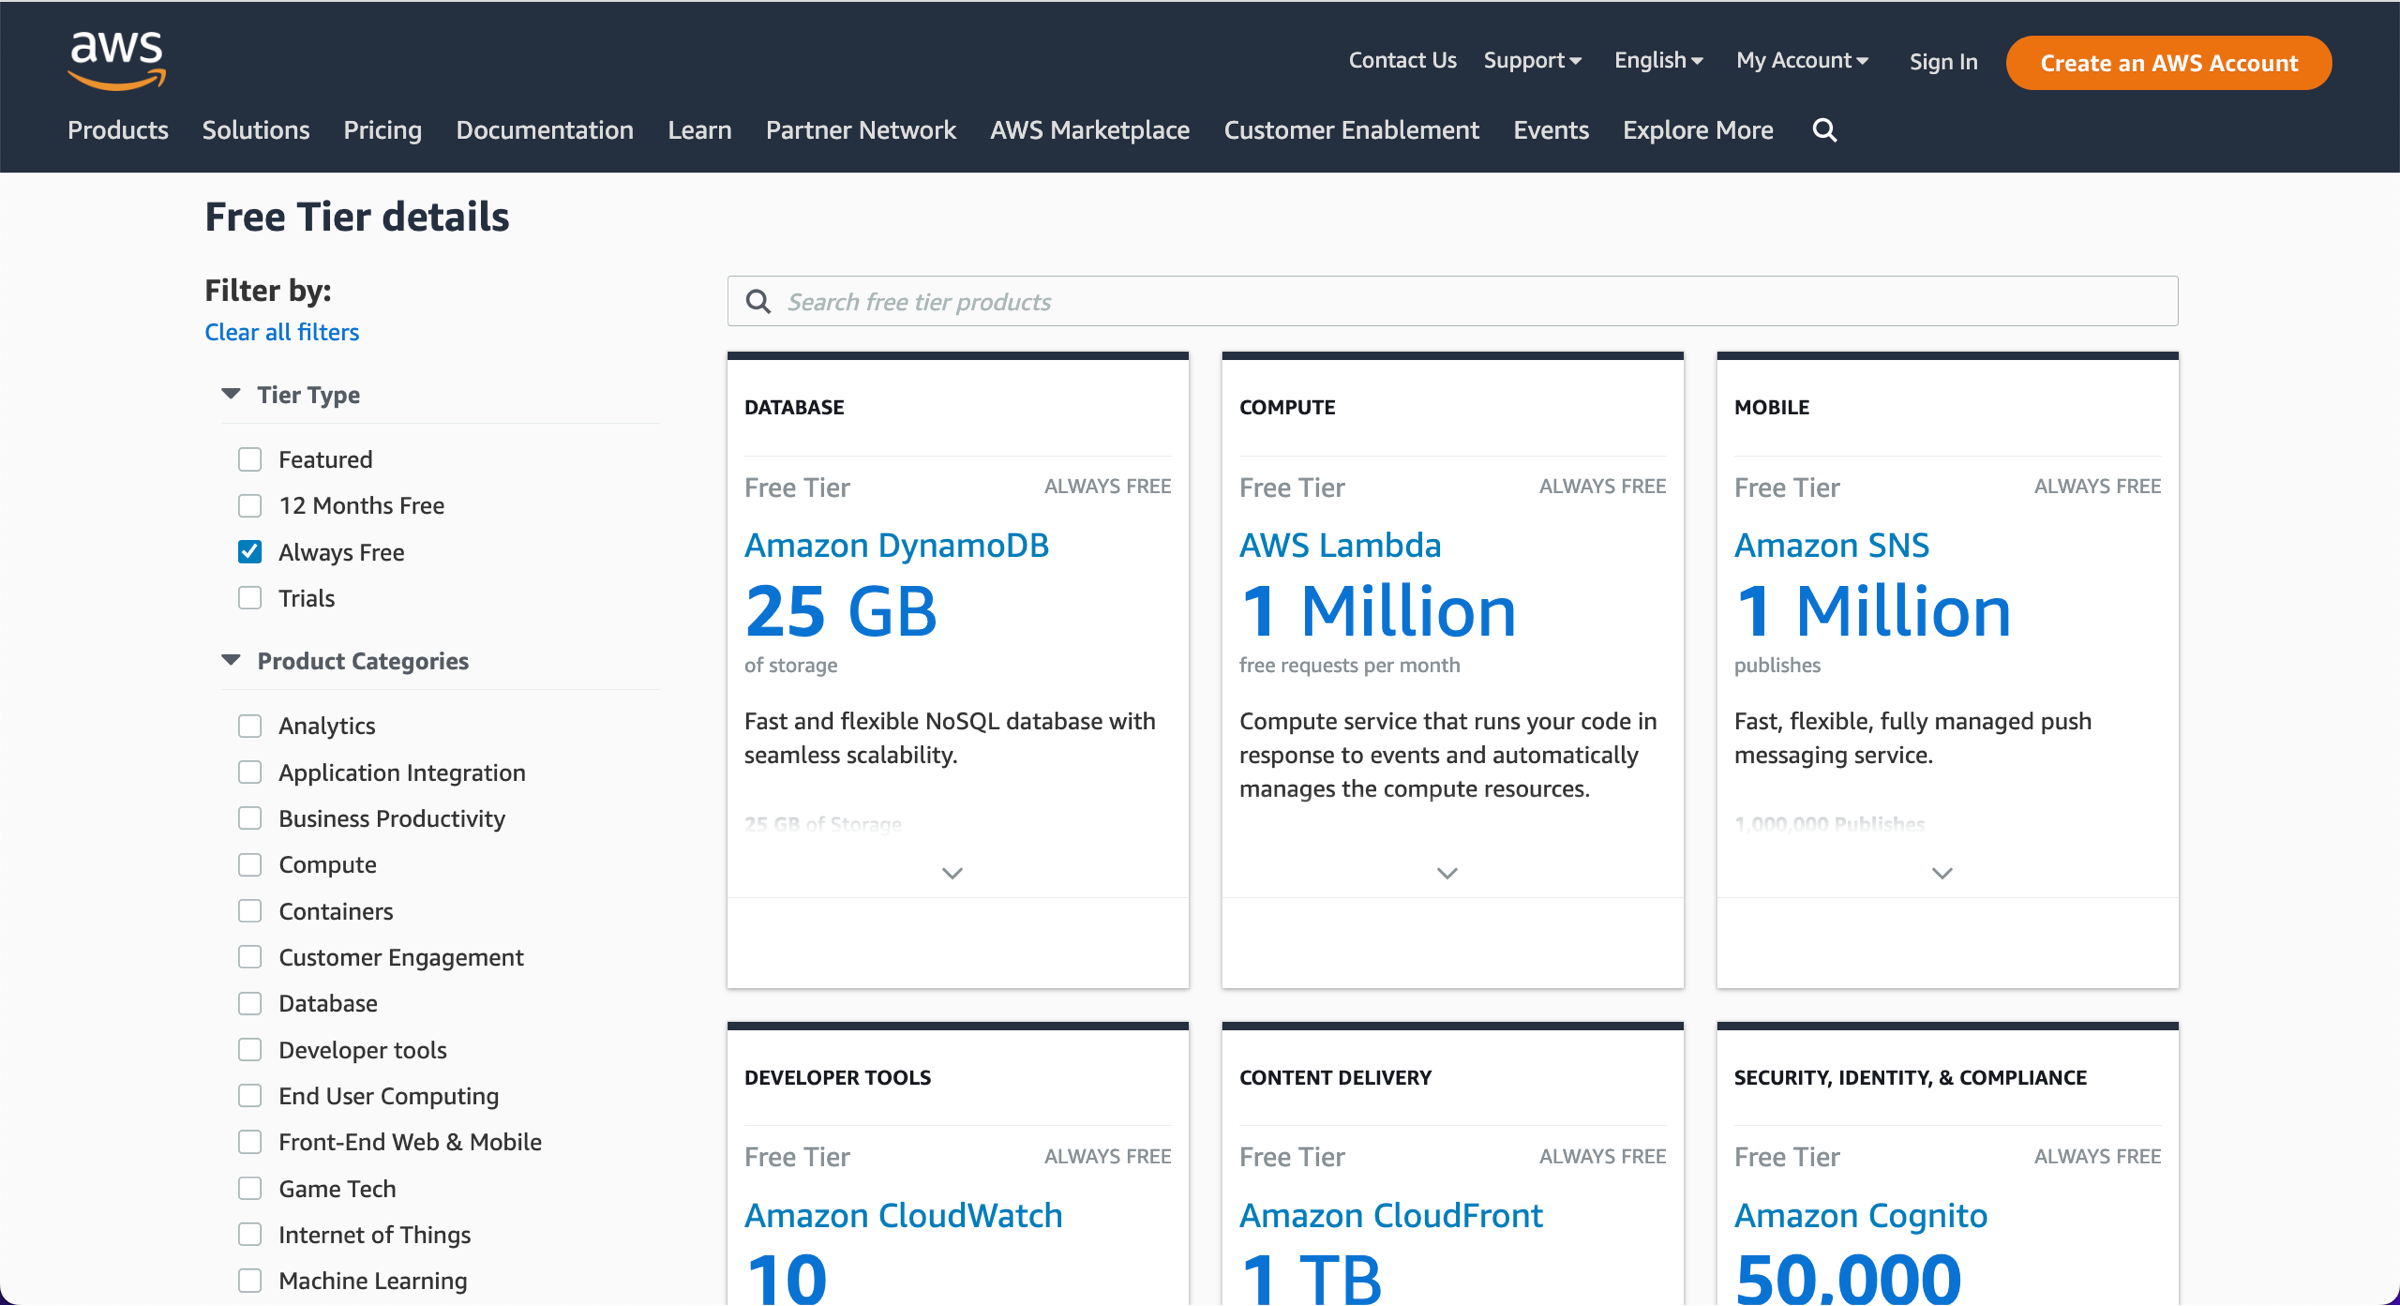Toggle the Featured tier type checkbox
Screen dimensions: 2400x1306
[249, 457]
